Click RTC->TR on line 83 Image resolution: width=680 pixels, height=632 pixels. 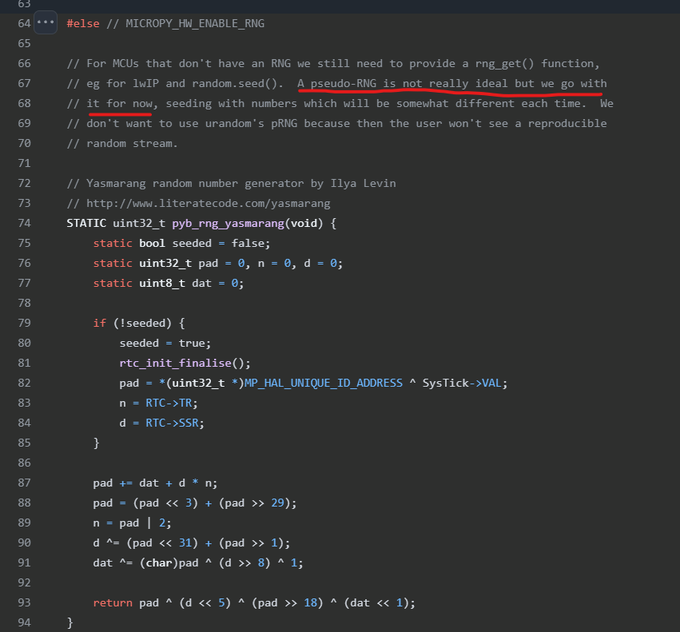171,403
